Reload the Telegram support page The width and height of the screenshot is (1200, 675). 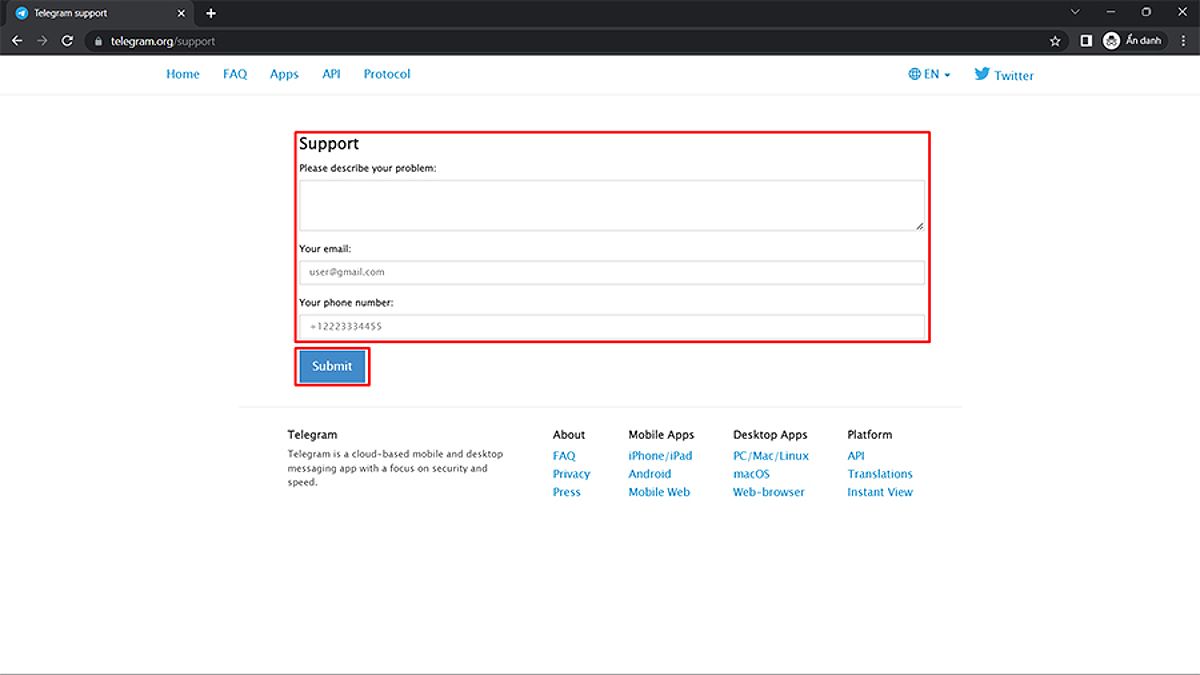(x=67, y=41)
